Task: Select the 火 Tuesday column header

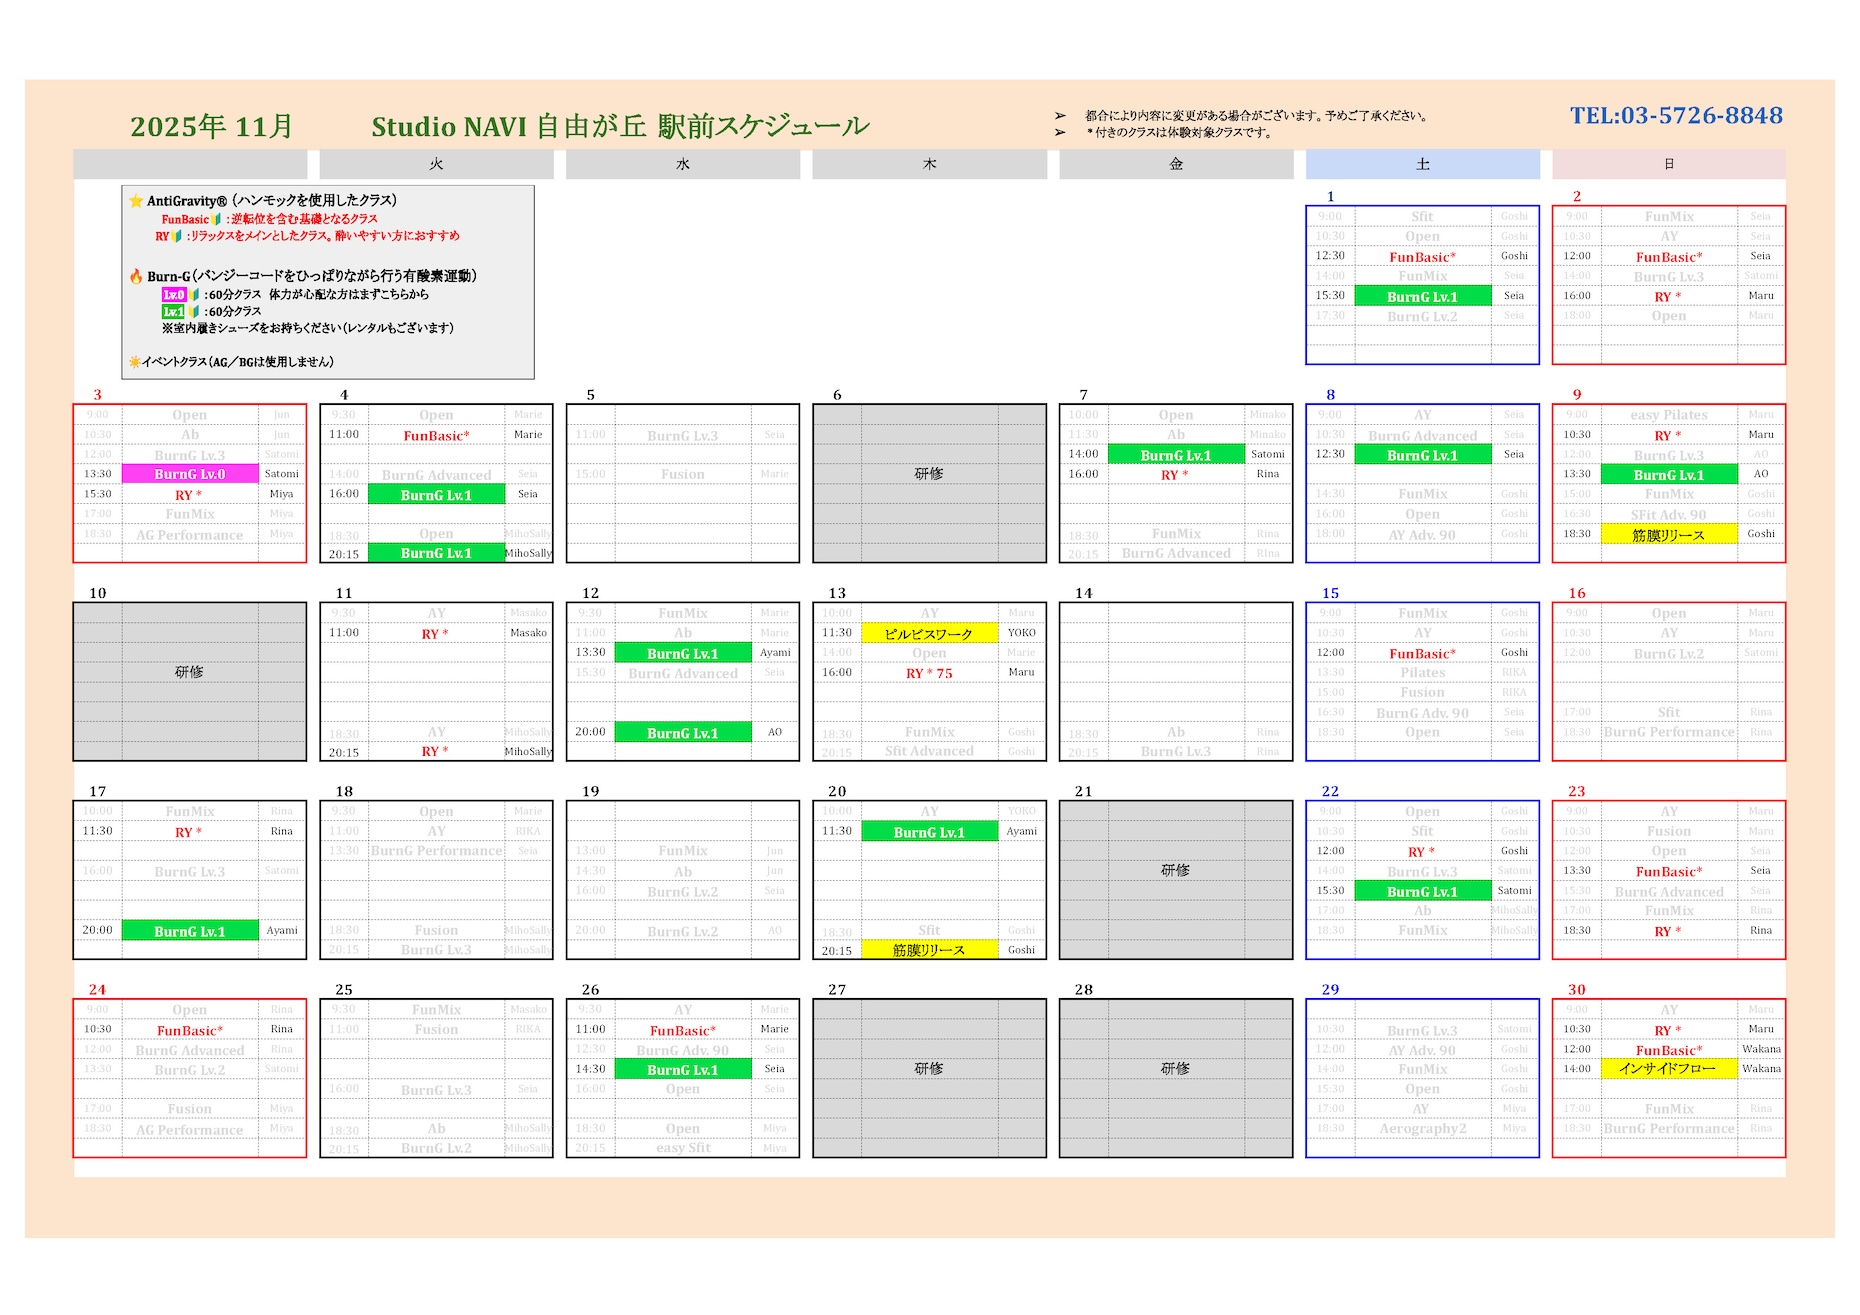Action: tap(436, 164)
